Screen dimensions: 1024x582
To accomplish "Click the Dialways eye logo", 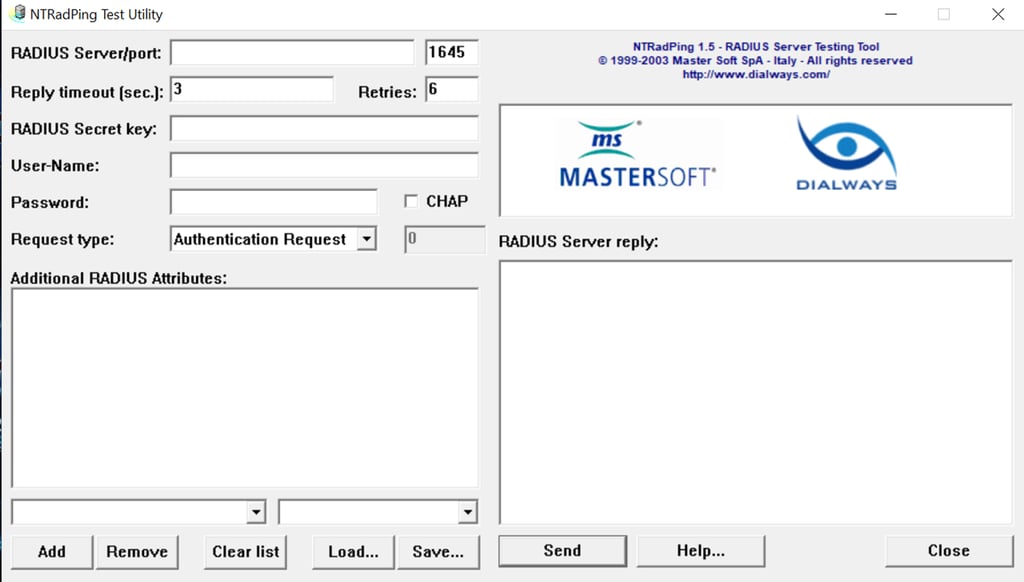I will pos(845,150).
